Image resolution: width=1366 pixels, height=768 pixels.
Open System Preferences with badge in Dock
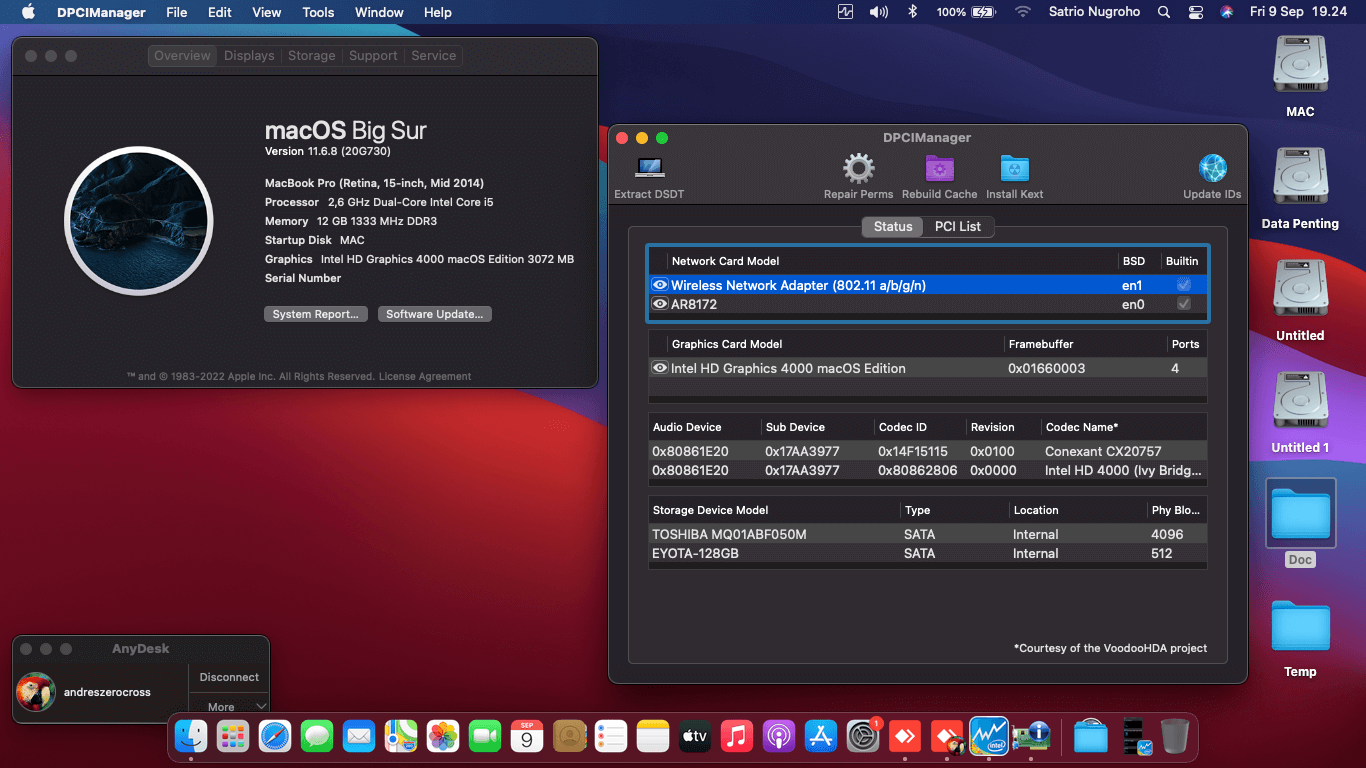(x=863, y=737)
